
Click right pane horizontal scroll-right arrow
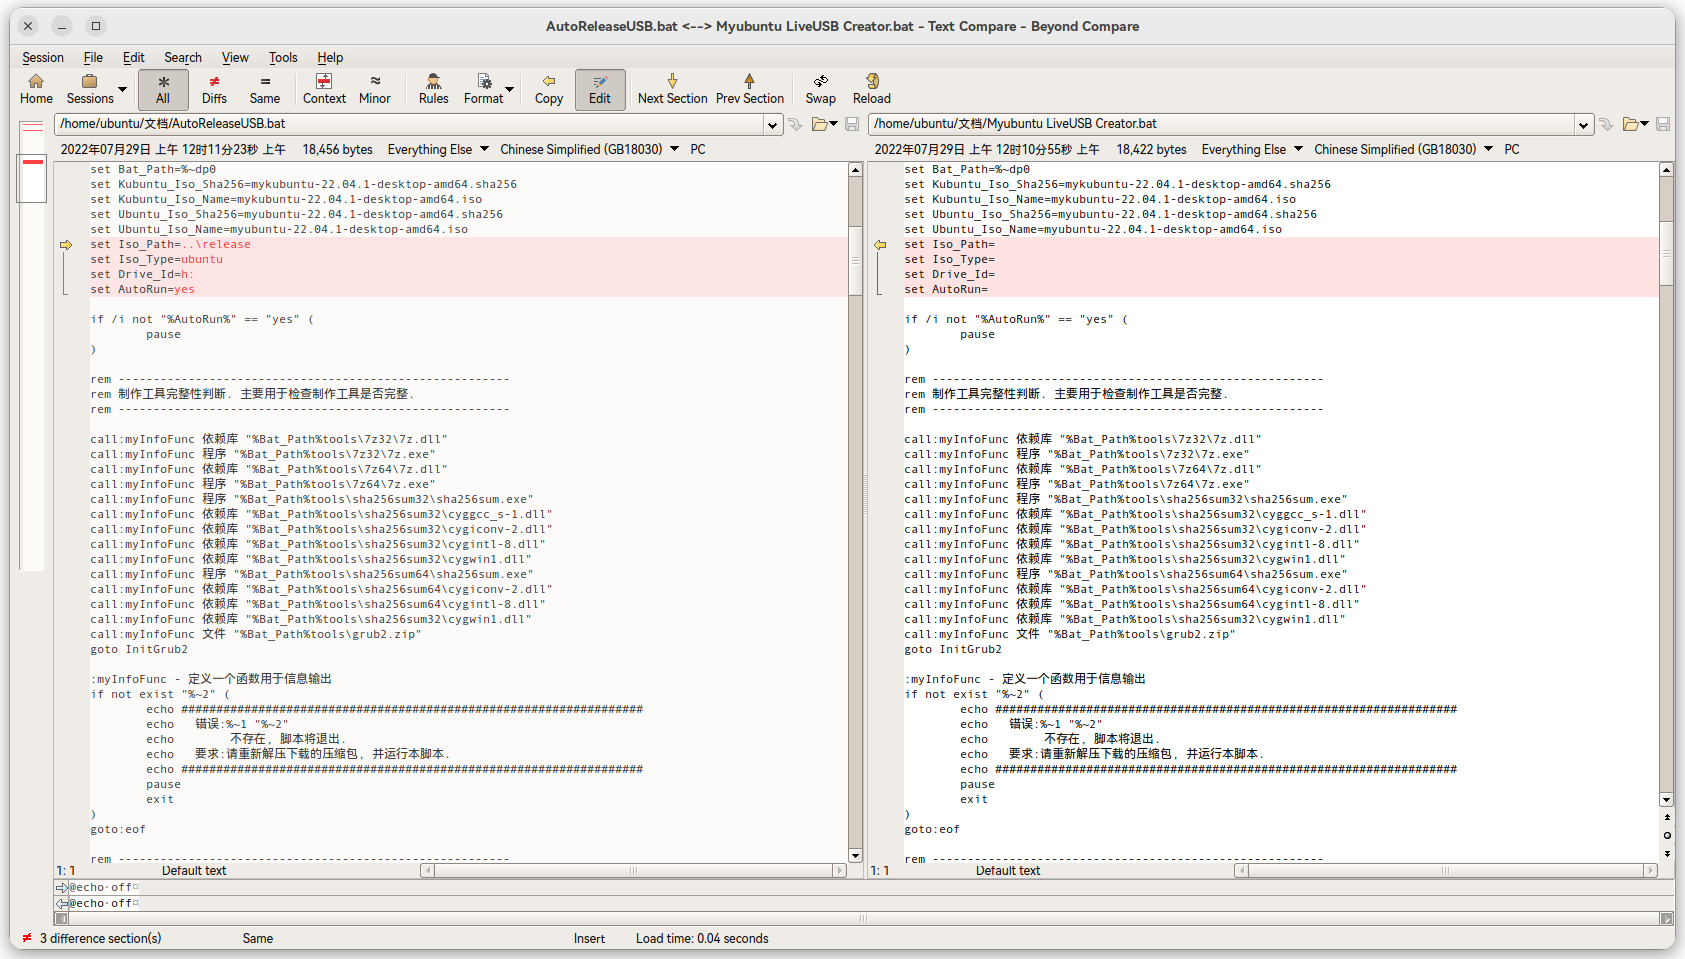[1650, 871]
